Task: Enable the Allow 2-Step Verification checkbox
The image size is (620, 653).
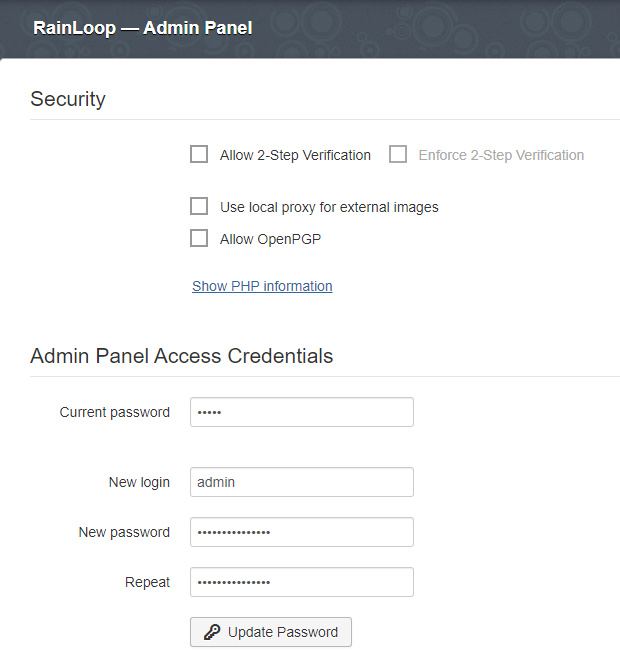Action: 199,155
